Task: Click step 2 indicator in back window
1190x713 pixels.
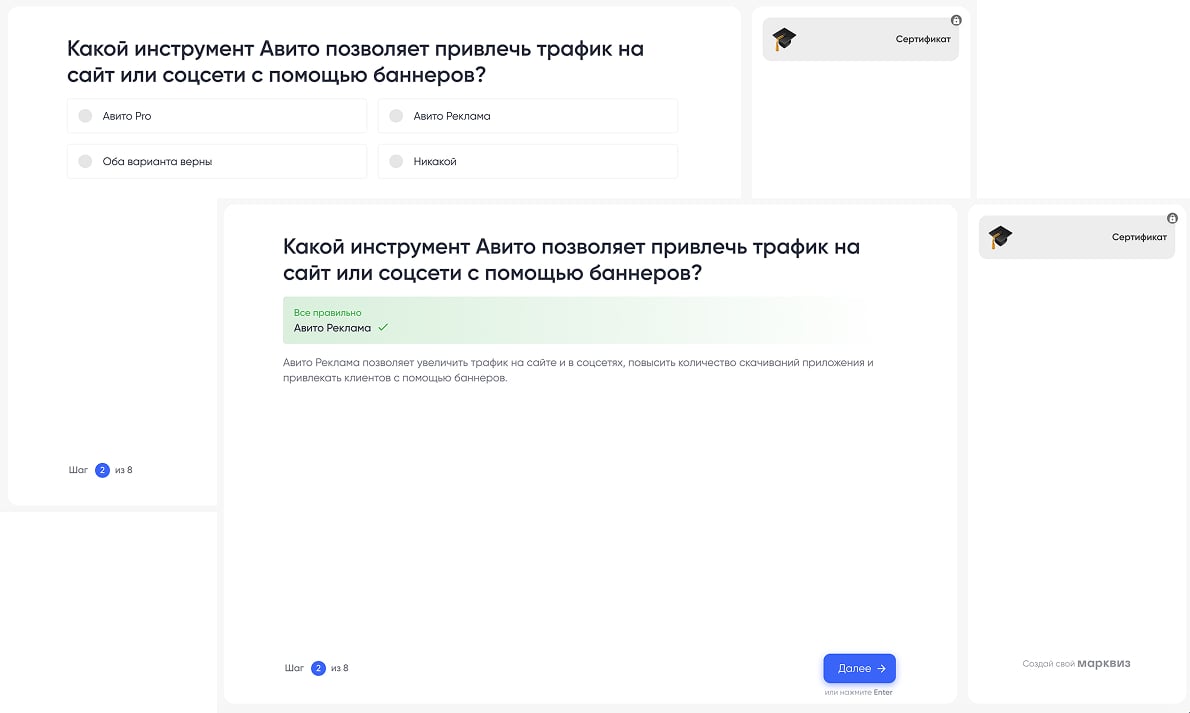Action: coord(102,470)
